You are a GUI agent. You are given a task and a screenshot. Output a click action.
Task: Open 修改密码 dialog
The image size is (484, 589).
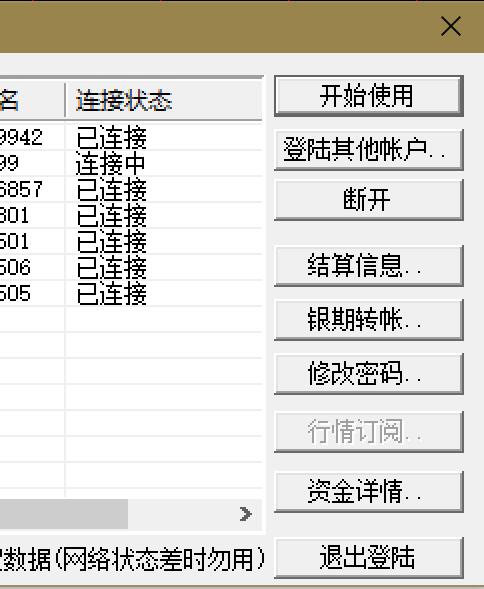(369, 374)
